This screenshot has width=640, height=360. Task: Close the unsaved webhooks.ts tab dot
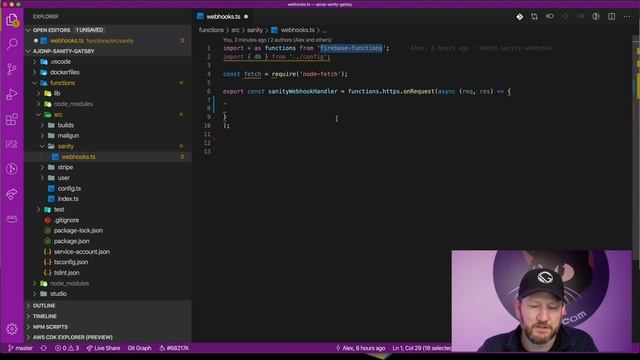tap(246, 17)
